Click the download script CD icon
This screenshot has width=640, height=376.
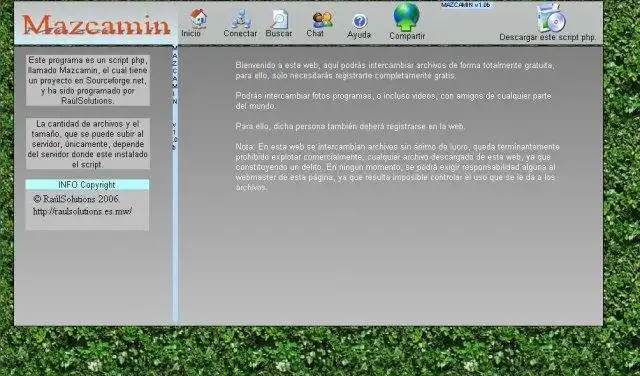[x=551, y=18]
